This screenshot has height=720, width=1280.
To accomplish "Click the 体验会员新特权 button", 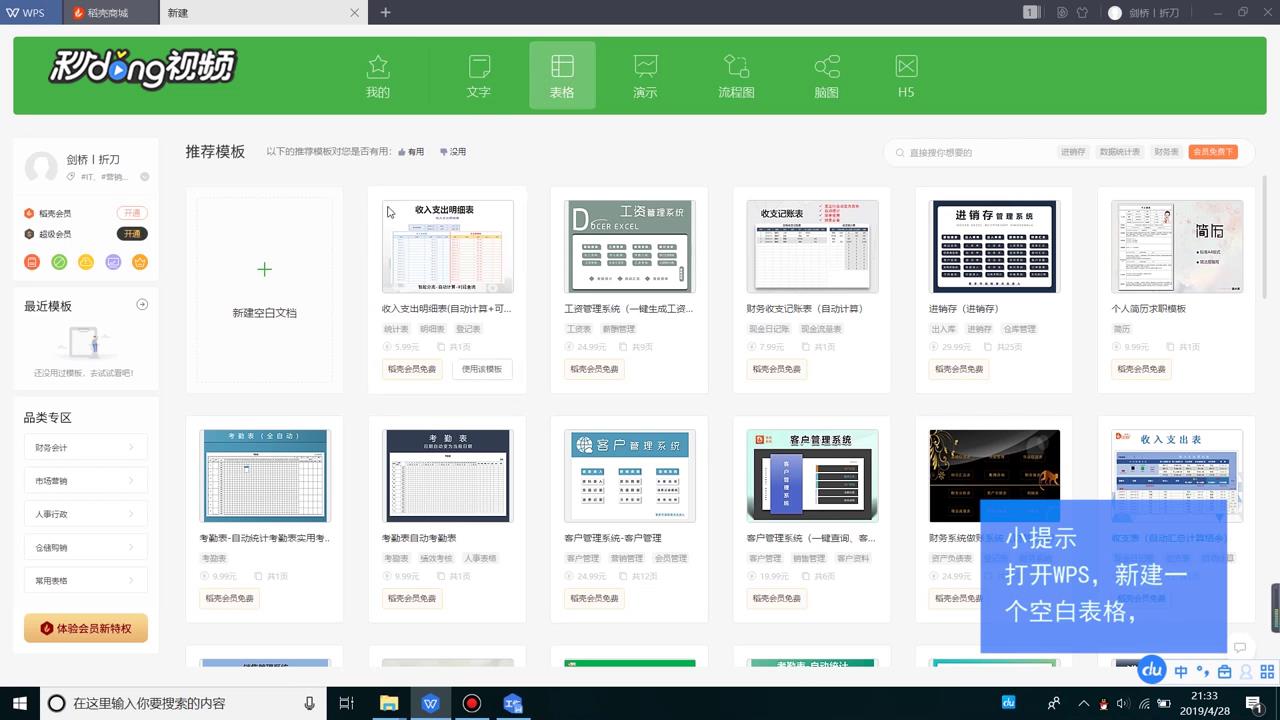I will pyautogui.click(x=86, y=628).
